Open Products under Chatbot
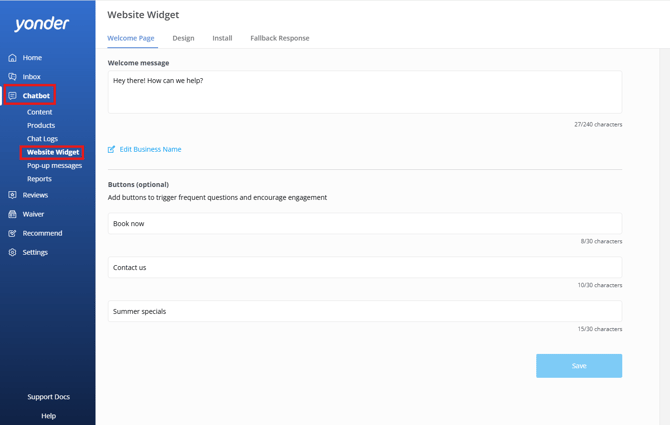The image size is (670, 425). (x=41, y=125)
